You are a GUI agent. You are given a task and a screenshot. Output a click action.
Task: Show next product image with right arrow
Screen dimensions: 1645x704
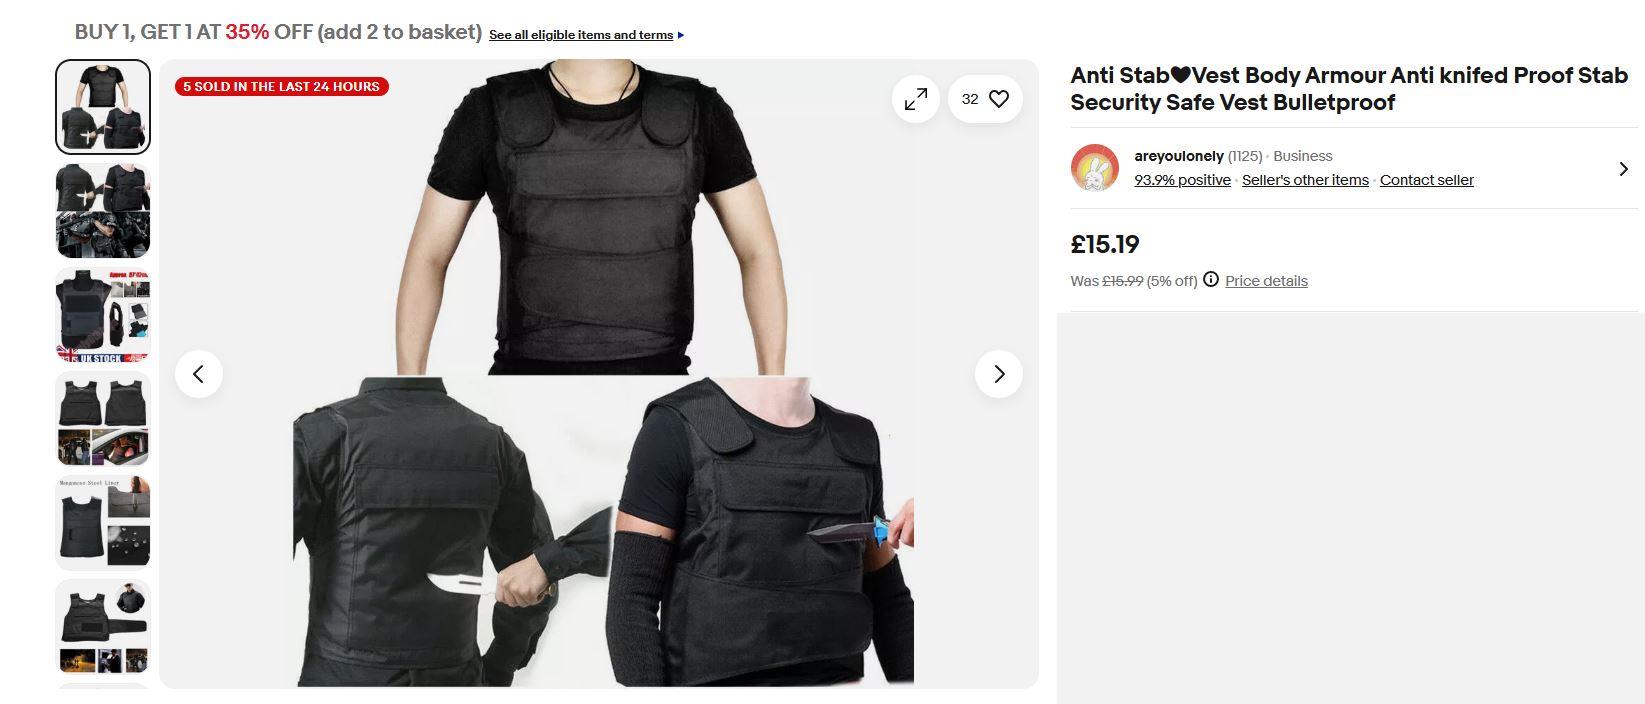[998, 374]
